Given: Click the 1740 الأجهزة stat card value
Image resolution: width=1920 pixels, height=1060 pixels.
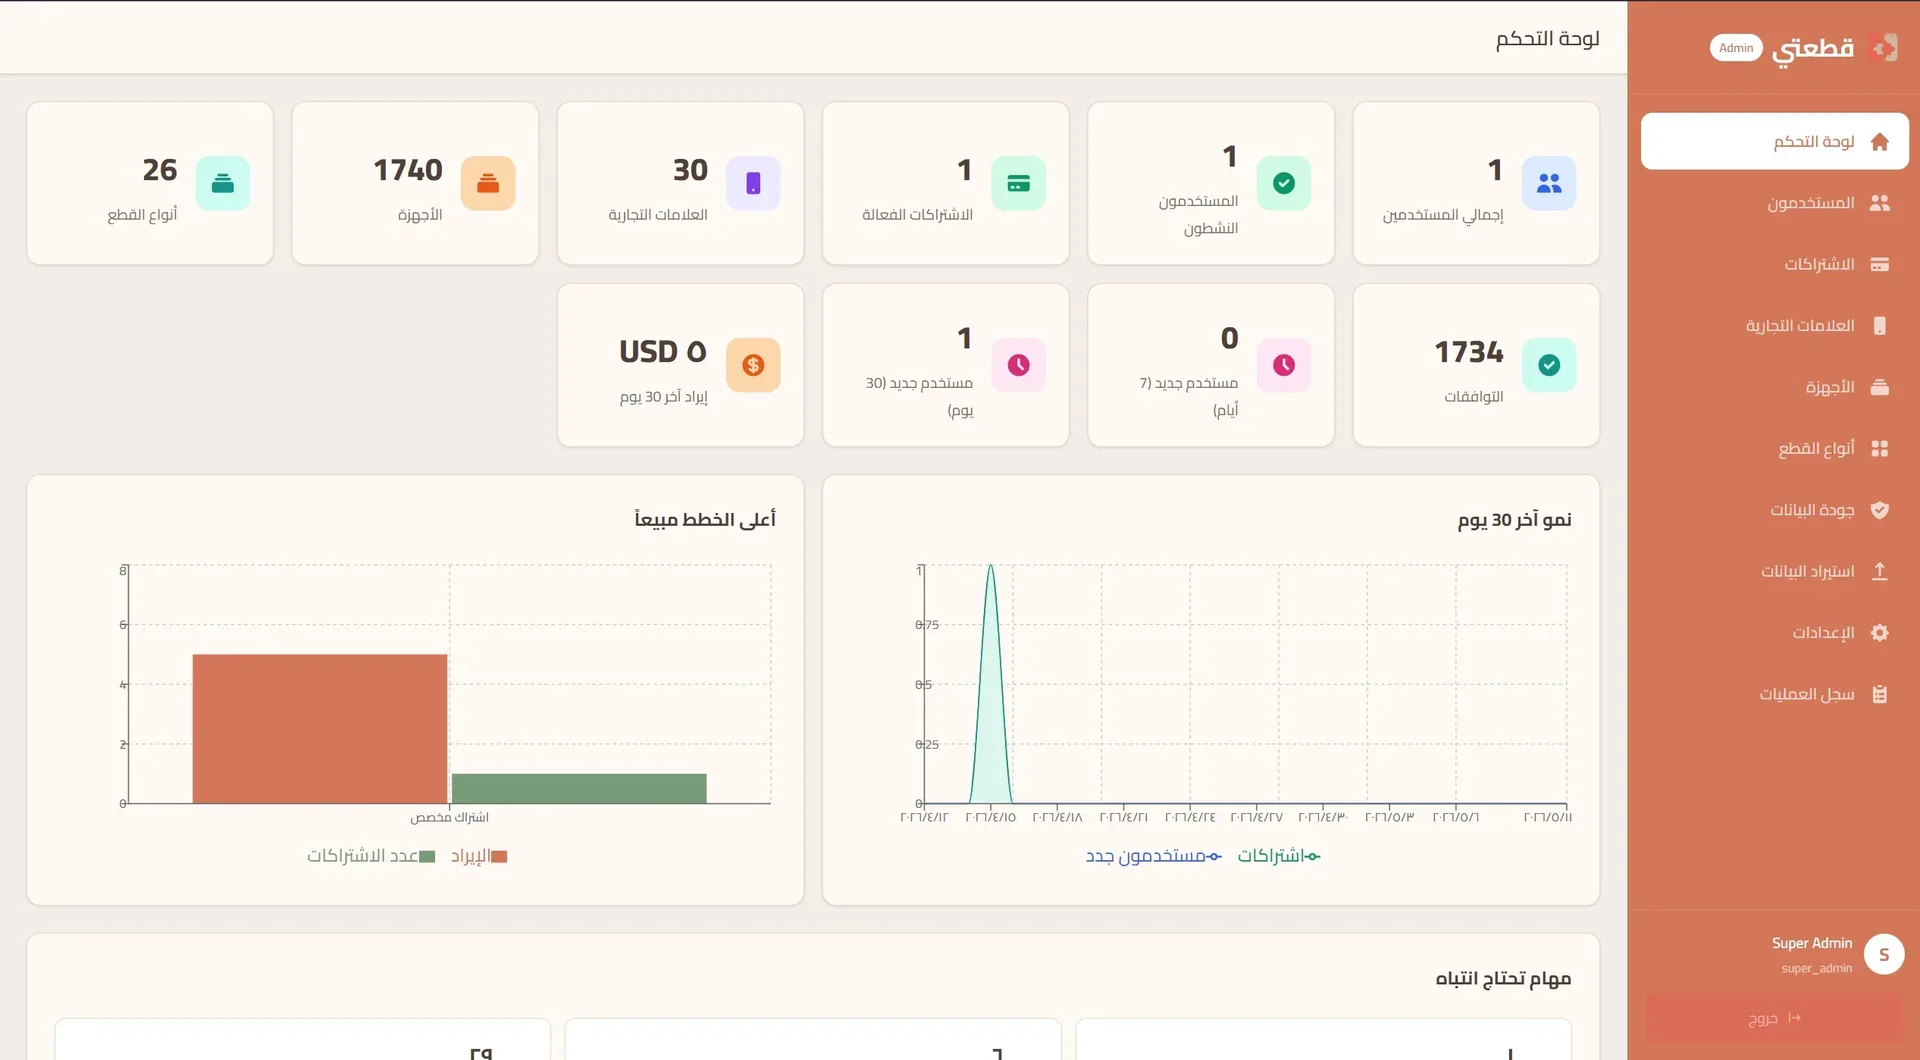Looking at the screenshot, I should [408, 170].
